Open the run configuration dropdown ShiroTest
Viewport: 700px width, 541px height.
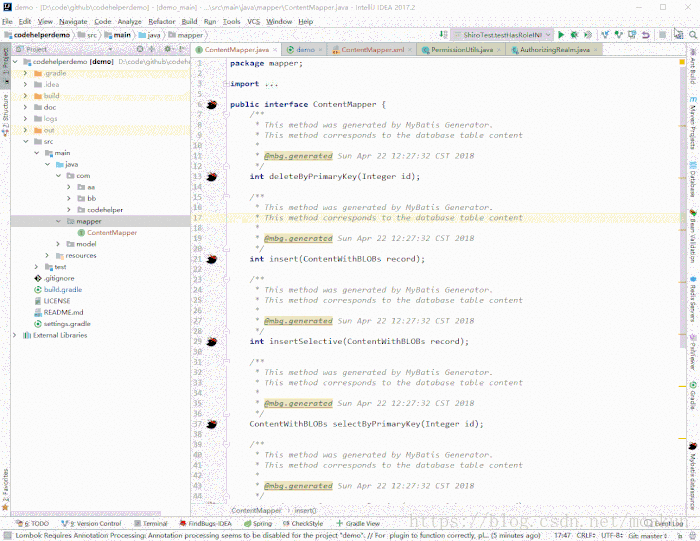click(x=502, y=35)
